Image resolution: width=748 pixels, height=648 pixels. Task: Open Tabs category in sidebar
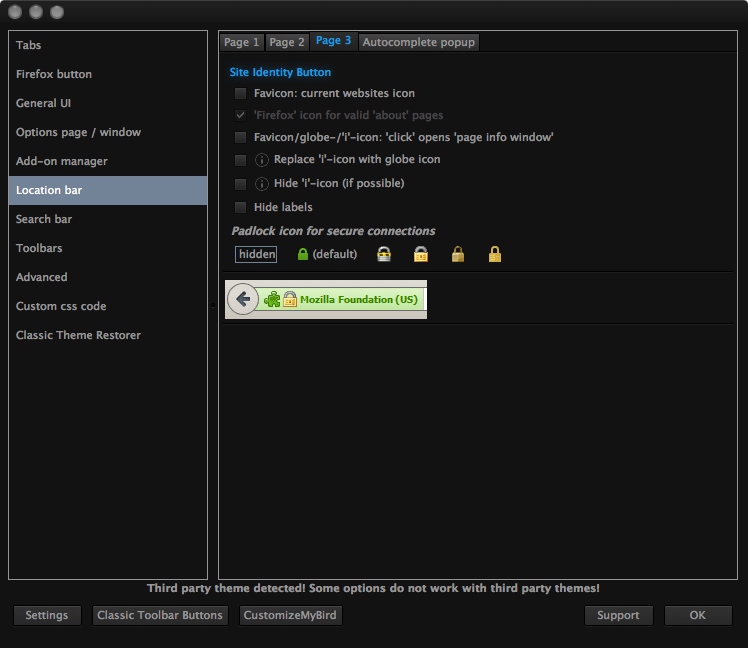coord(108,45)
